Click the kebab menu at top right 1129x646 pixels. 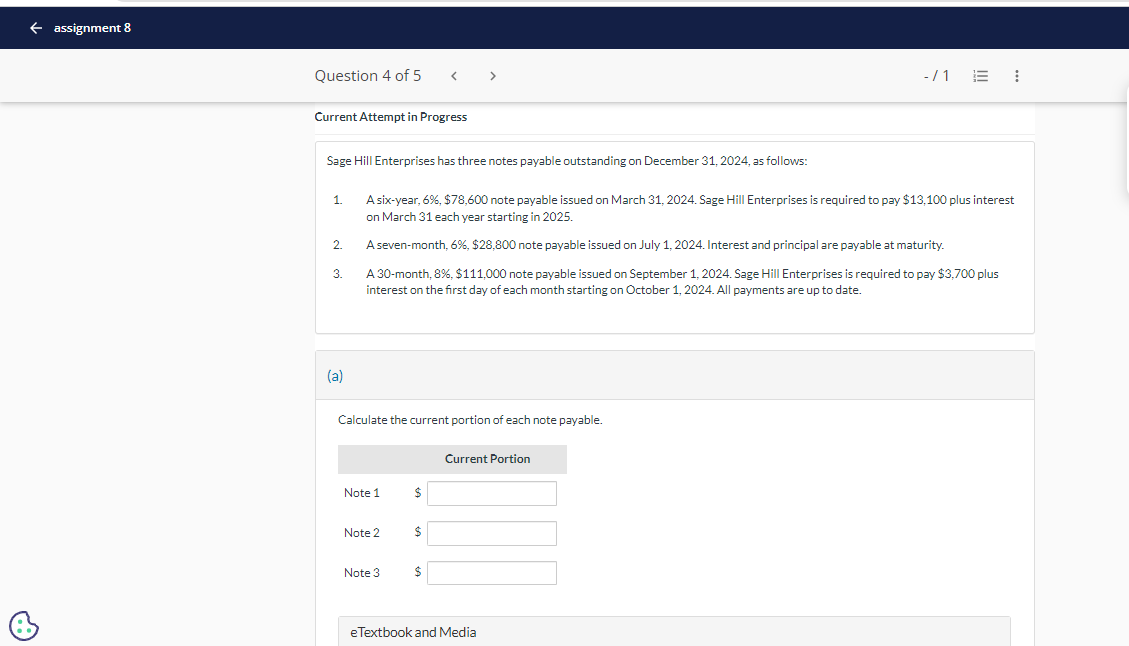1016,75
